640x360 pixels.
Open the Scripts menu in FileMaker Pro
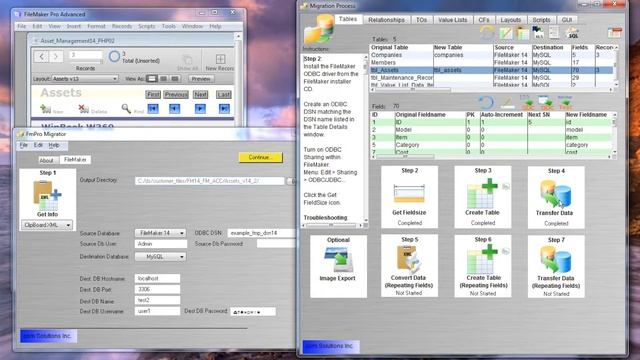(147, 26)
